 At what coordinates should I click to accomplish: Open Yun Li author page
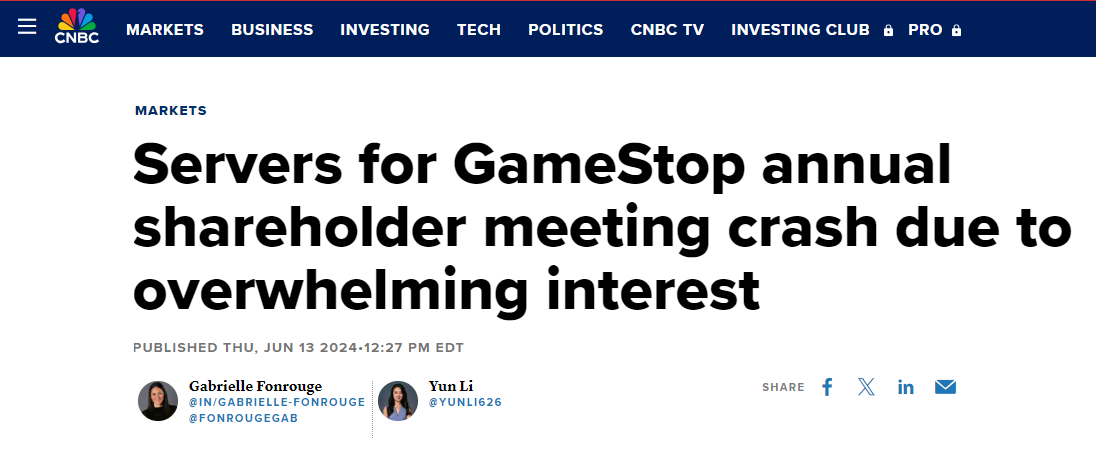pyautogui.click(x=451, y=386)
